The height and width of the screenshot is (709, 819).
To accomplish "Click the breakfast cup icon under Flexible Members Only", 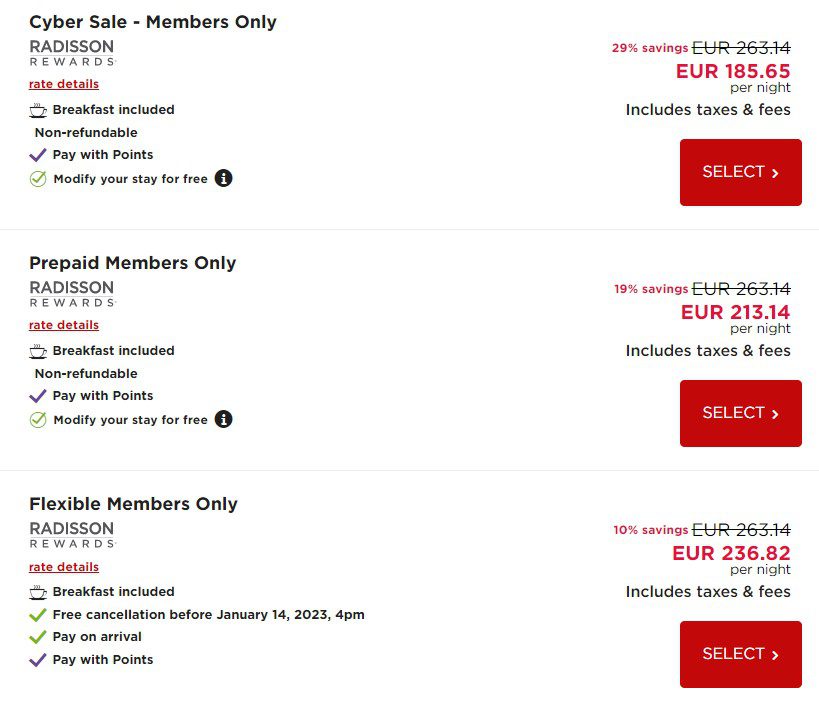I will click(38, 592).
